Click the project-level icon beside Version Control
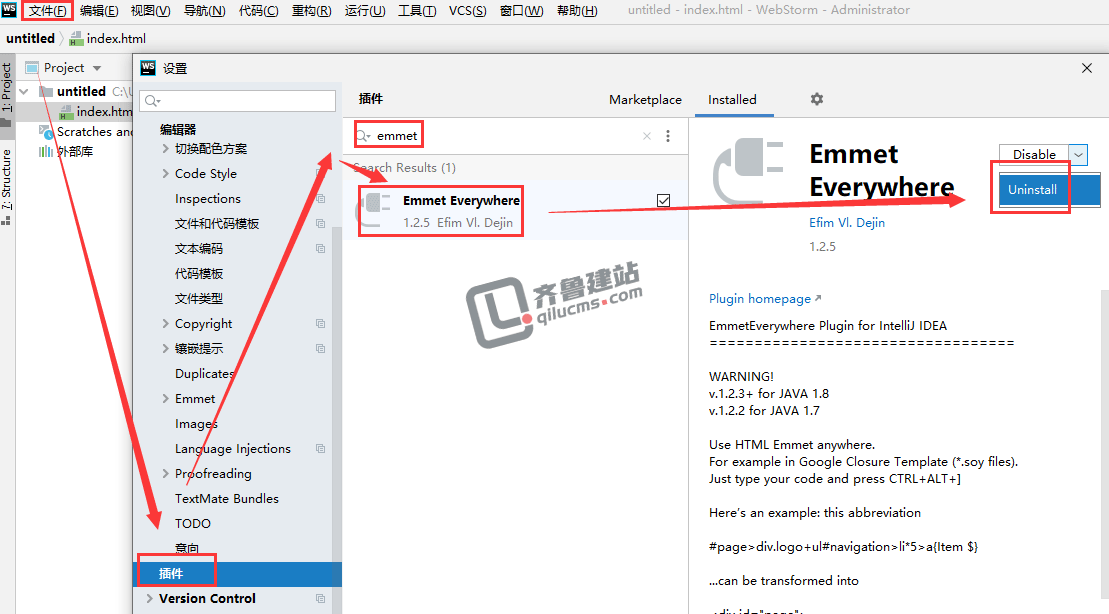Viewport: 1109px width, 614px height. (320, 598)
